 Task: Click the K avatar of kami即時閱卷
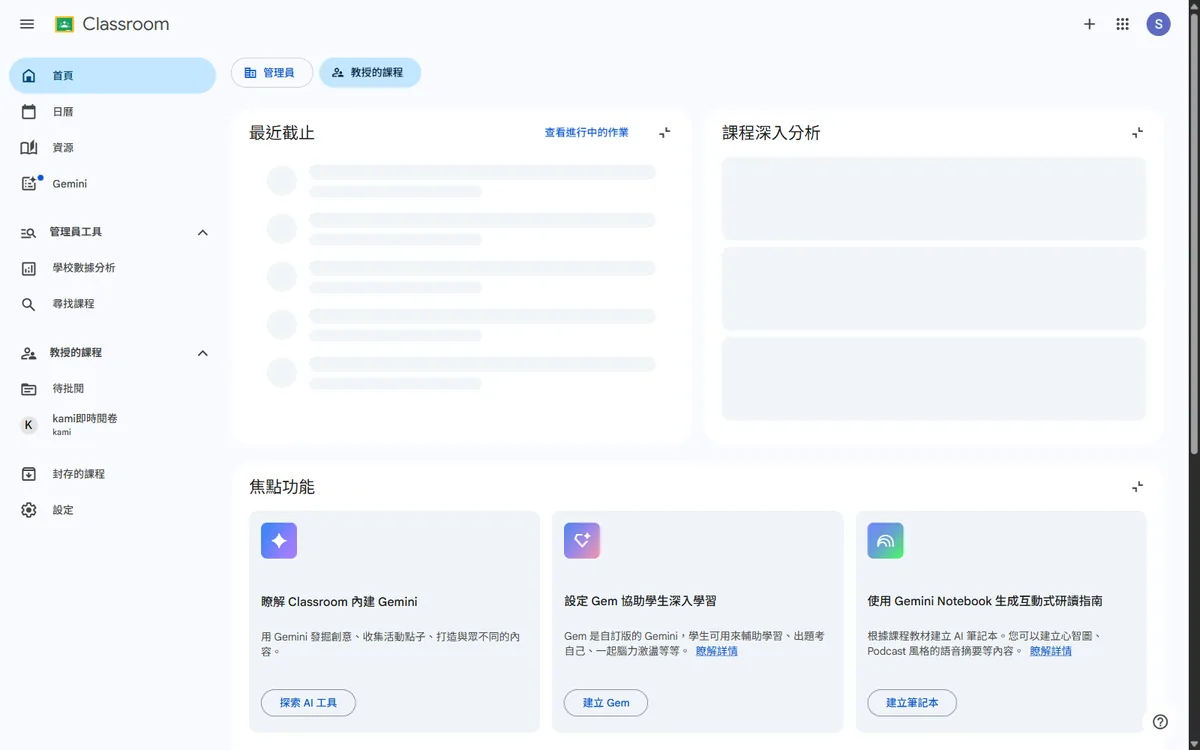click(x=29, y=425)
